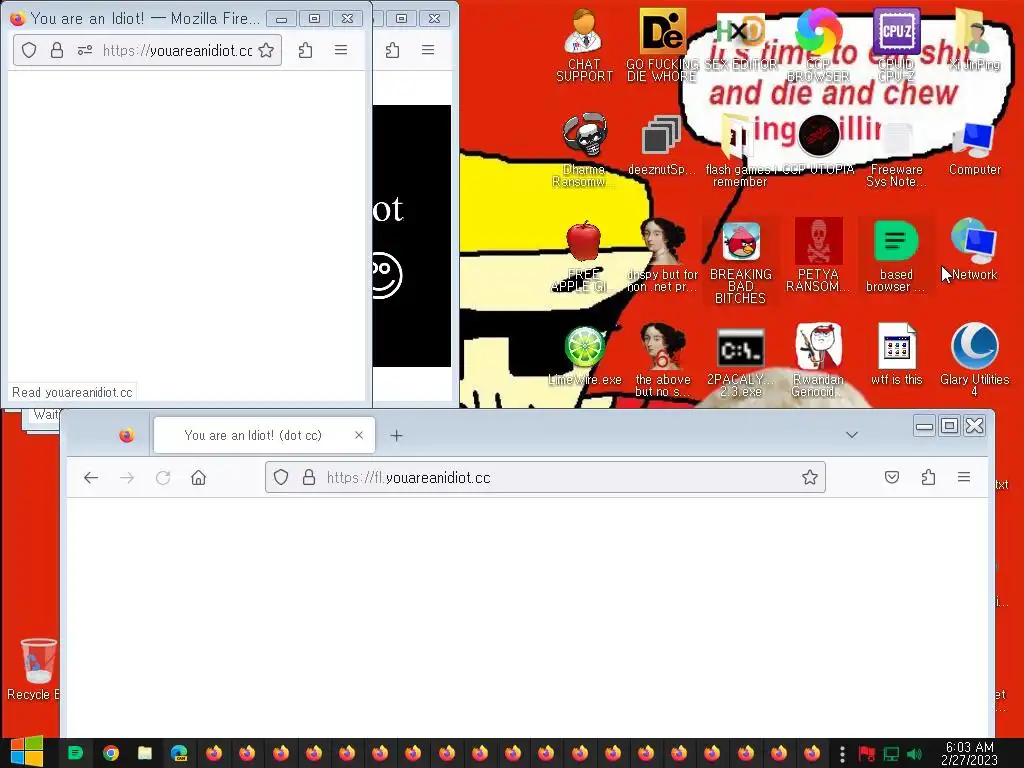Screen dimensions: 1024x768
Task: Open the hamburger menu in bottom Firefox window
Action: point(964,477)
